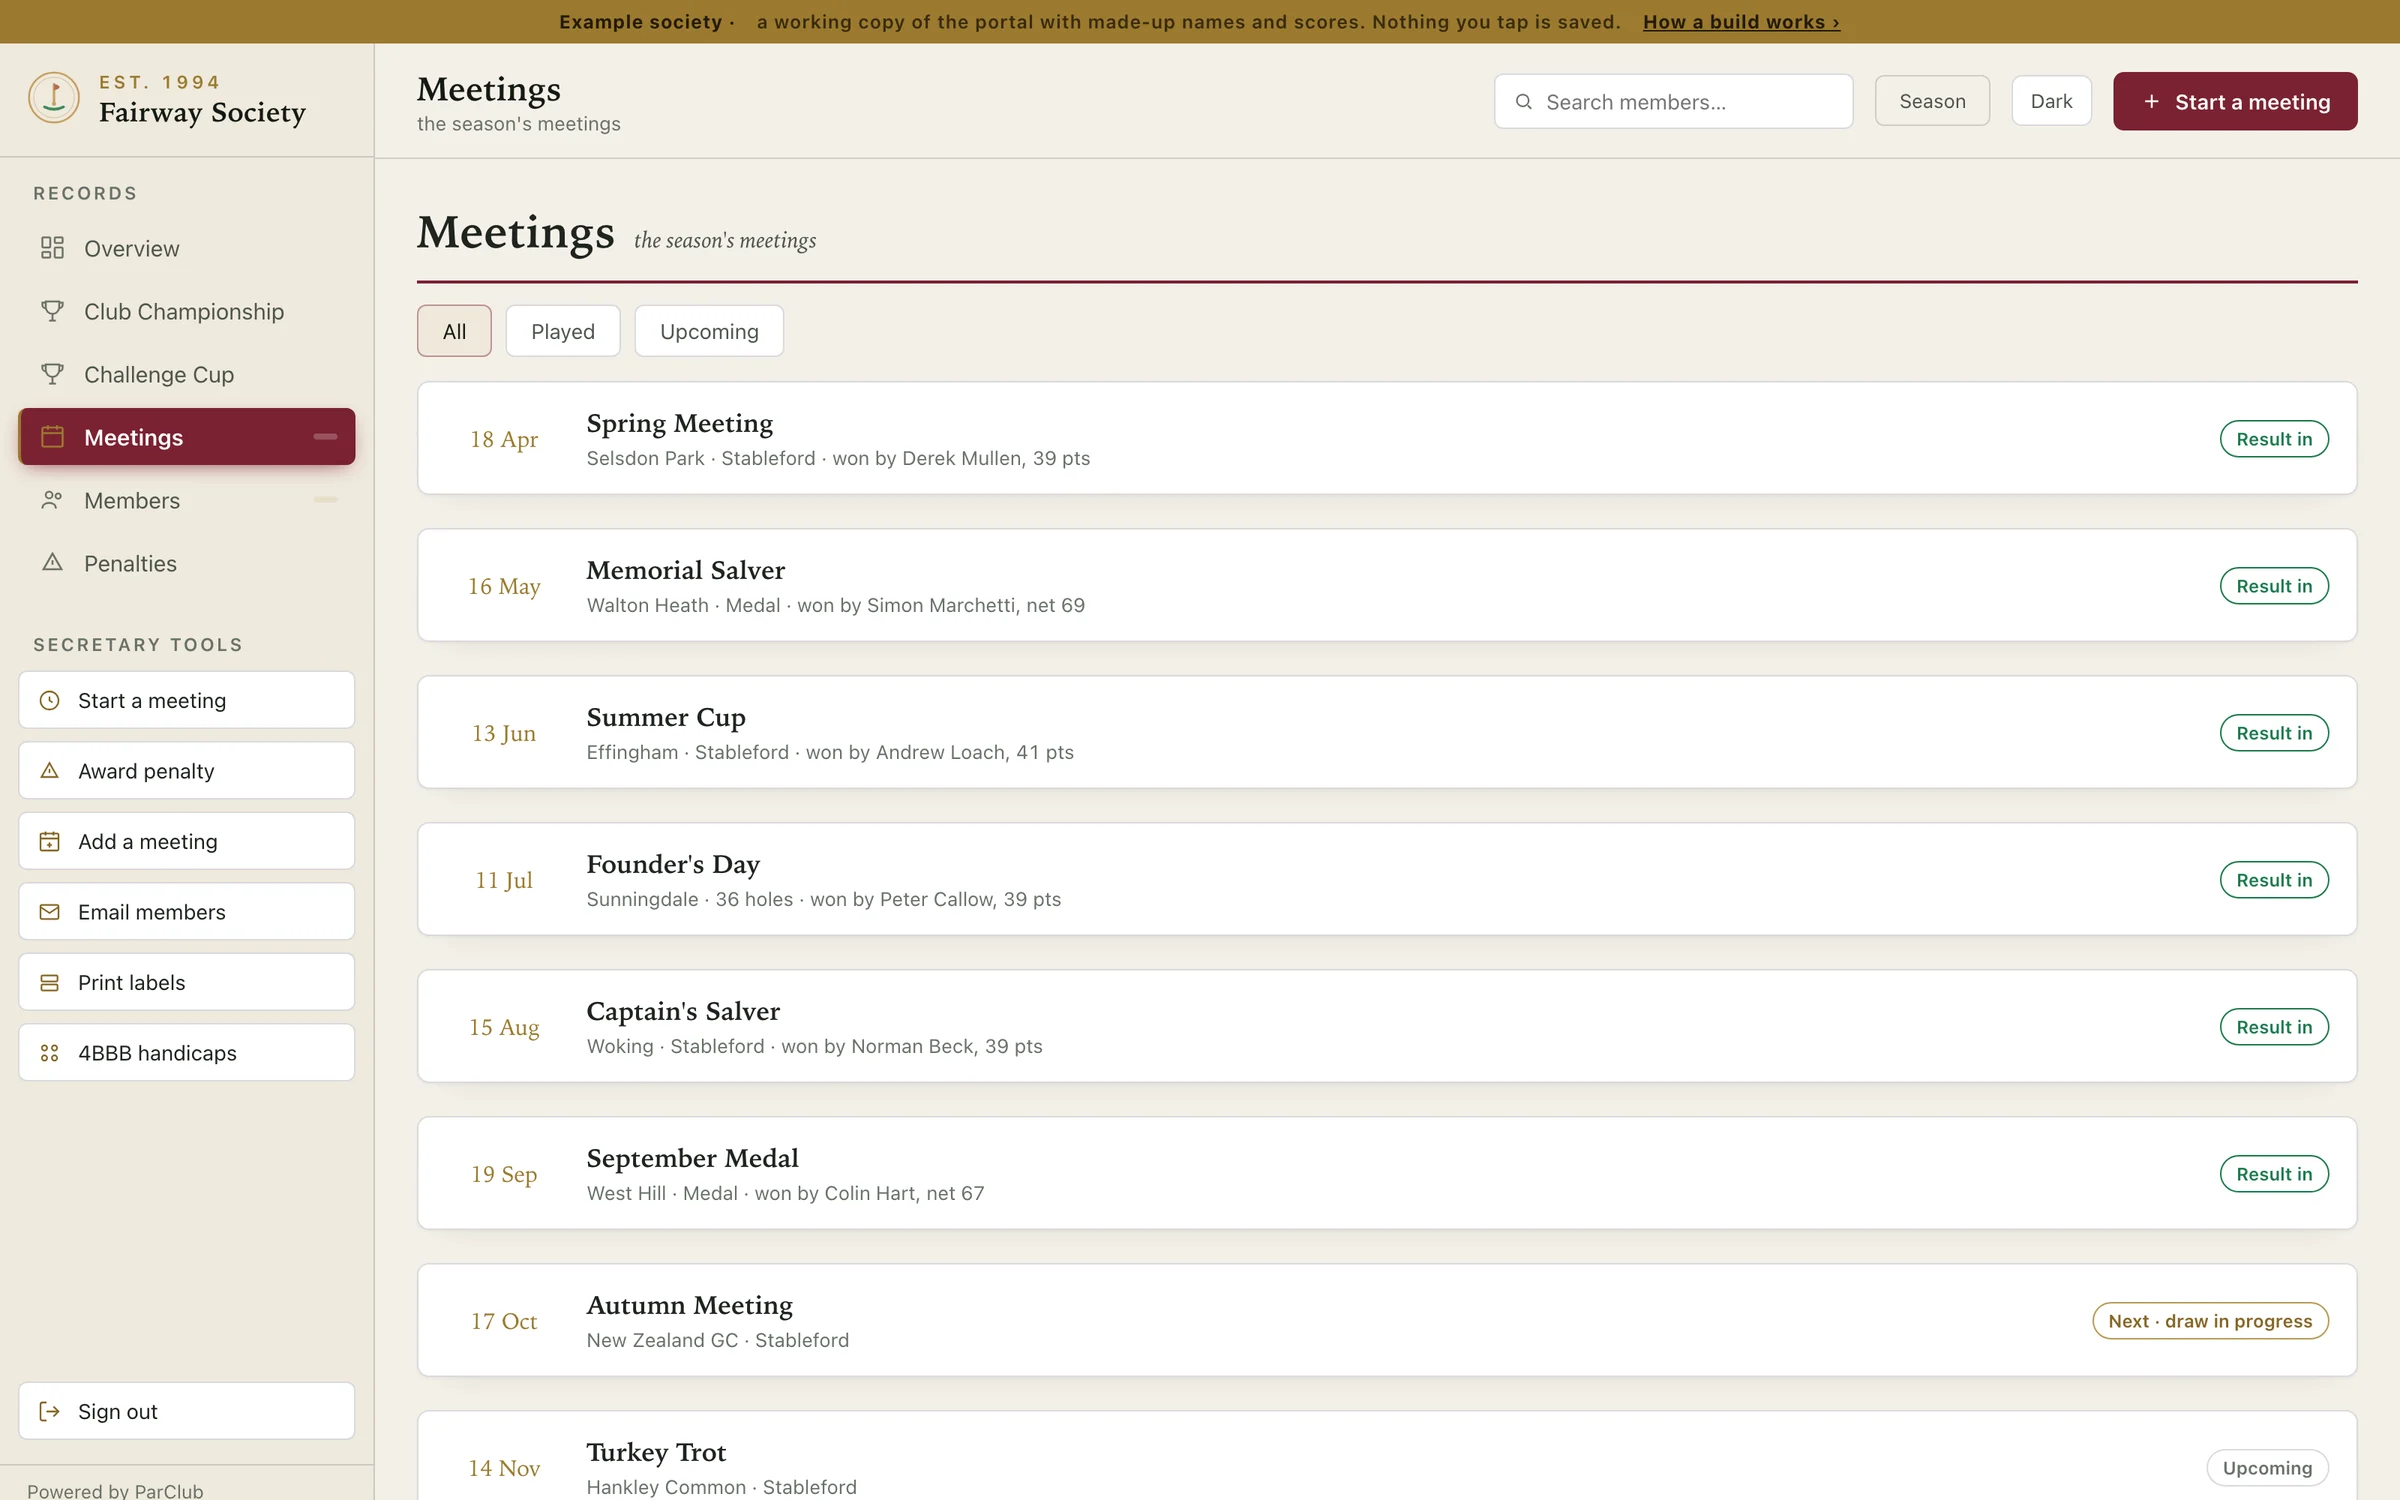Click Result in badge on Memorial Salver
The height and width of the screenshot is (1500, 2400).
(x=2274, y=586)
